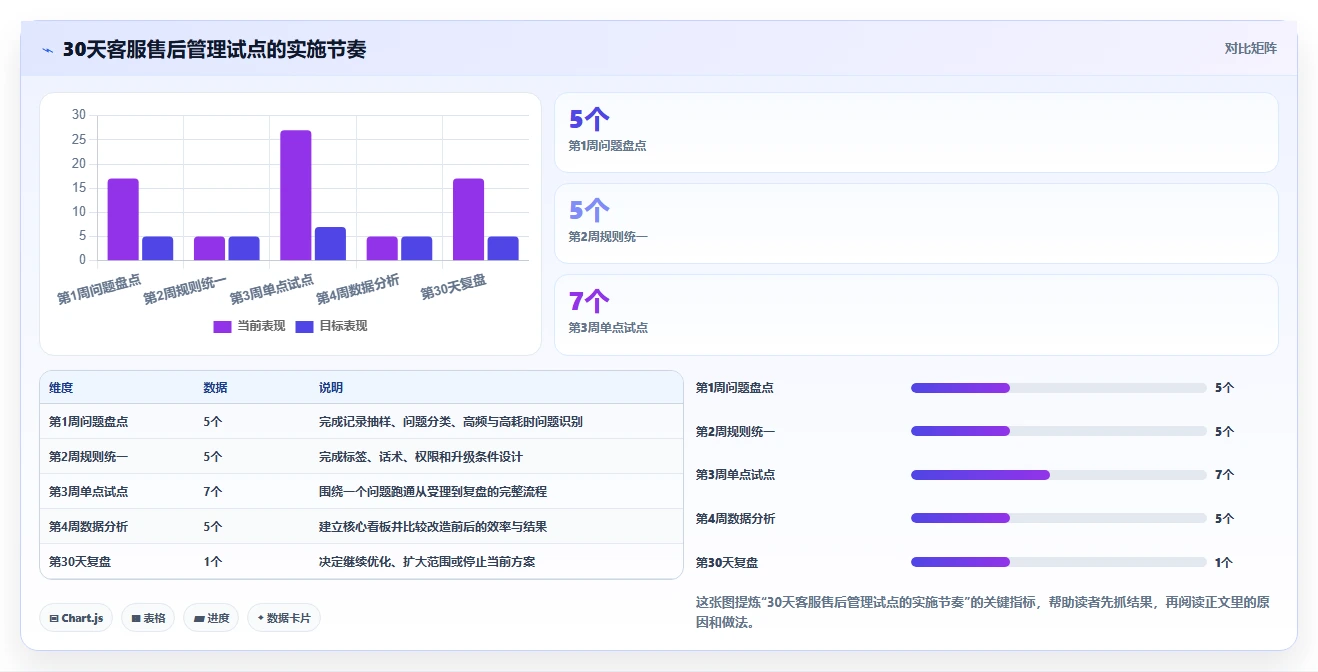Click the blue bar for 第4周数据分析

417,248
